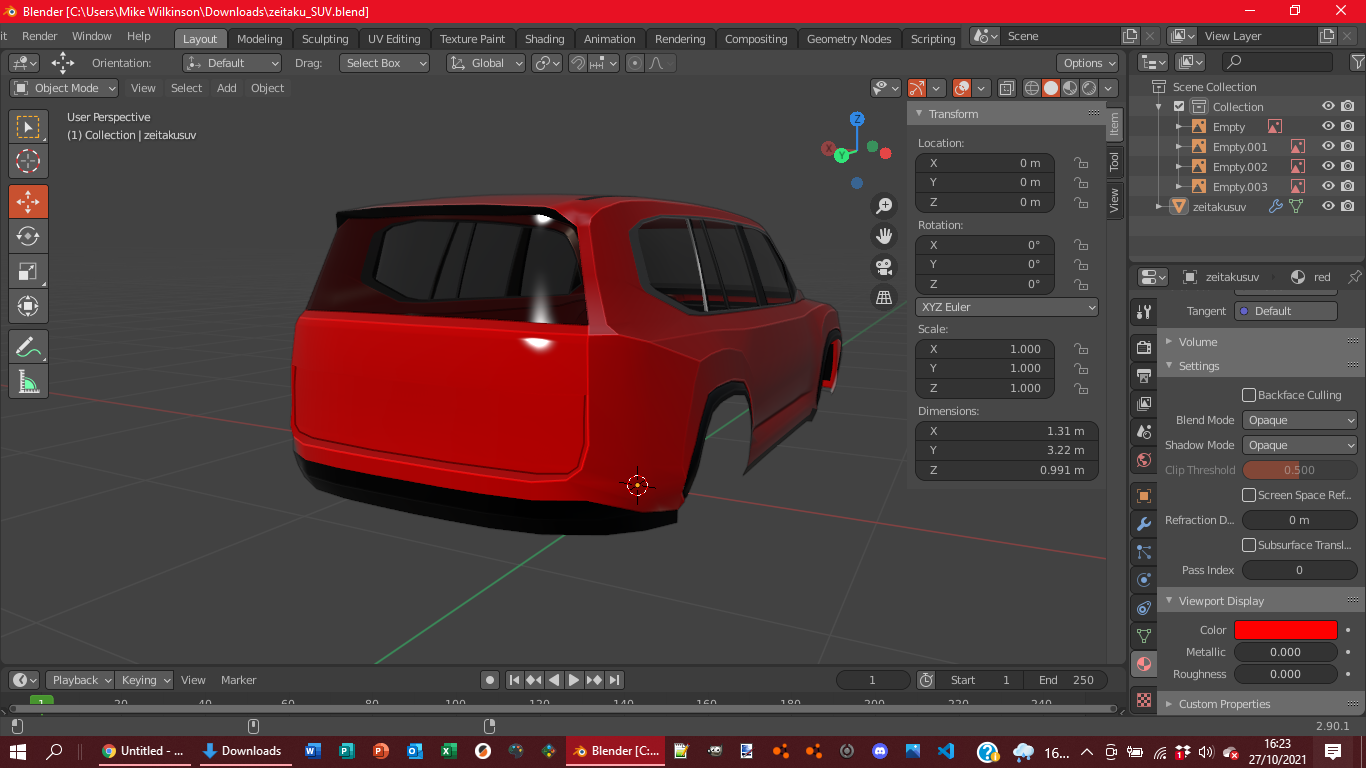Open the Render menu
The height and width of the screenshot is (768, 1366).
[x=40, y=36]
